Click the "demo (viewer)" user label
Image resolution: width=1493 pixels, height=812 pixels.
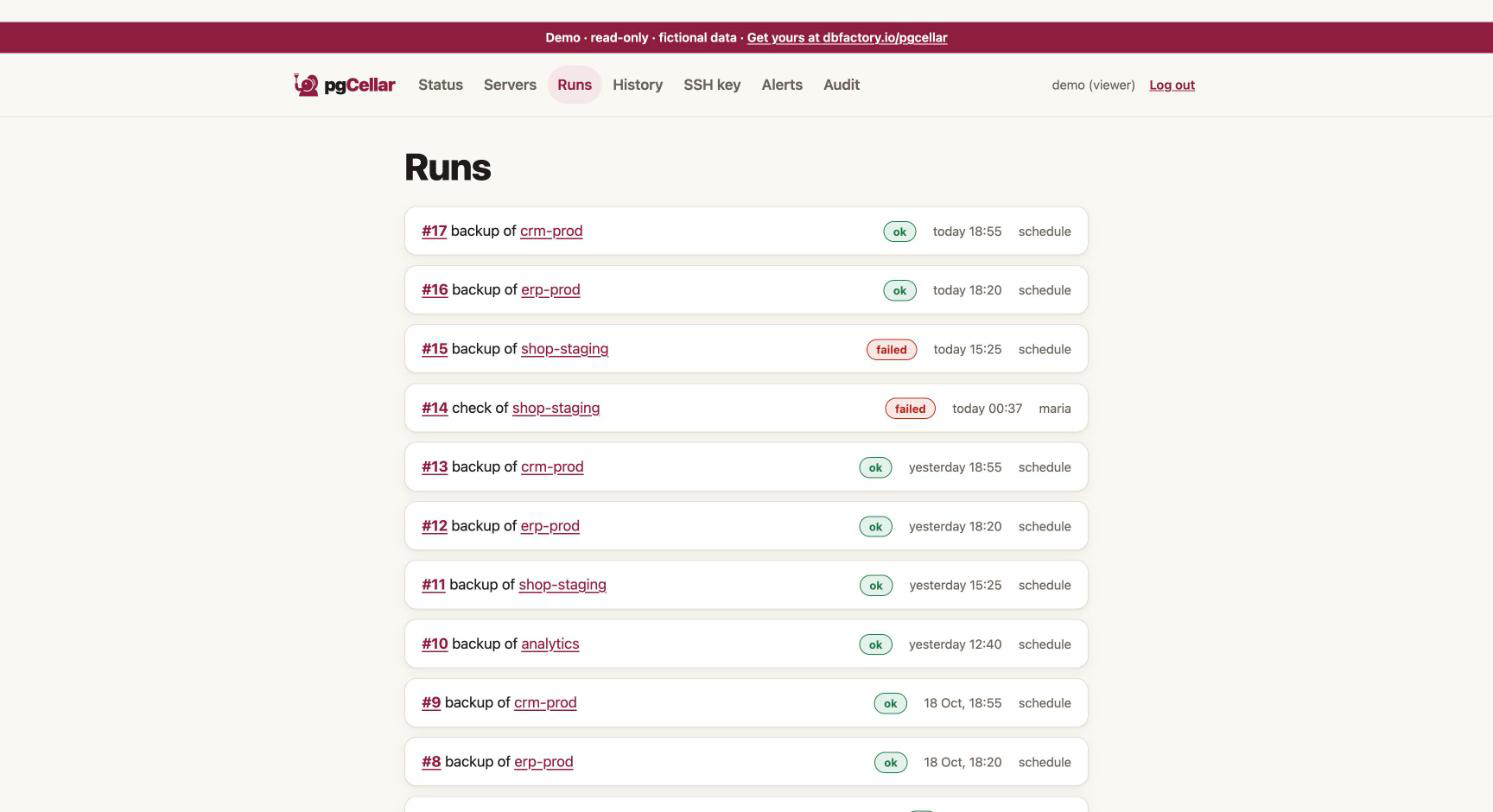(x=1093, y=85)
